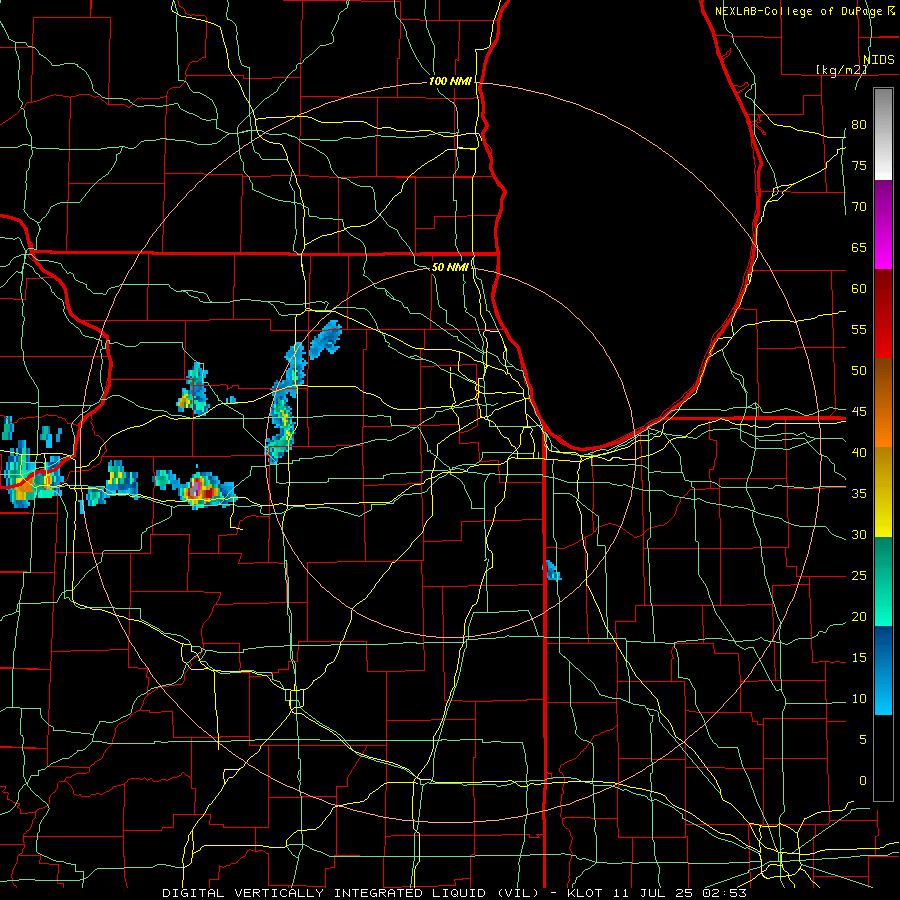Select the yellow segment of the color scale

tap(883, 492)
